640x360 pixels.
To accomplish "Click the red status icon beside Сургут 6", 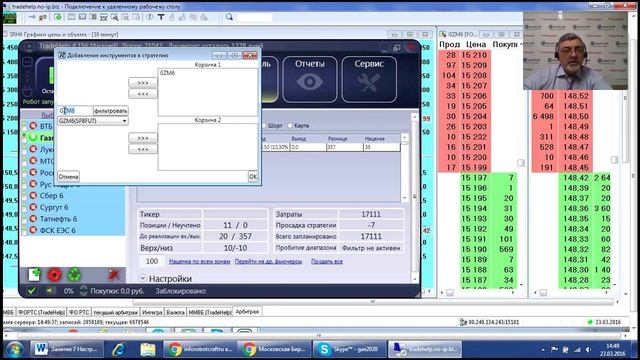I will [33, 207].
